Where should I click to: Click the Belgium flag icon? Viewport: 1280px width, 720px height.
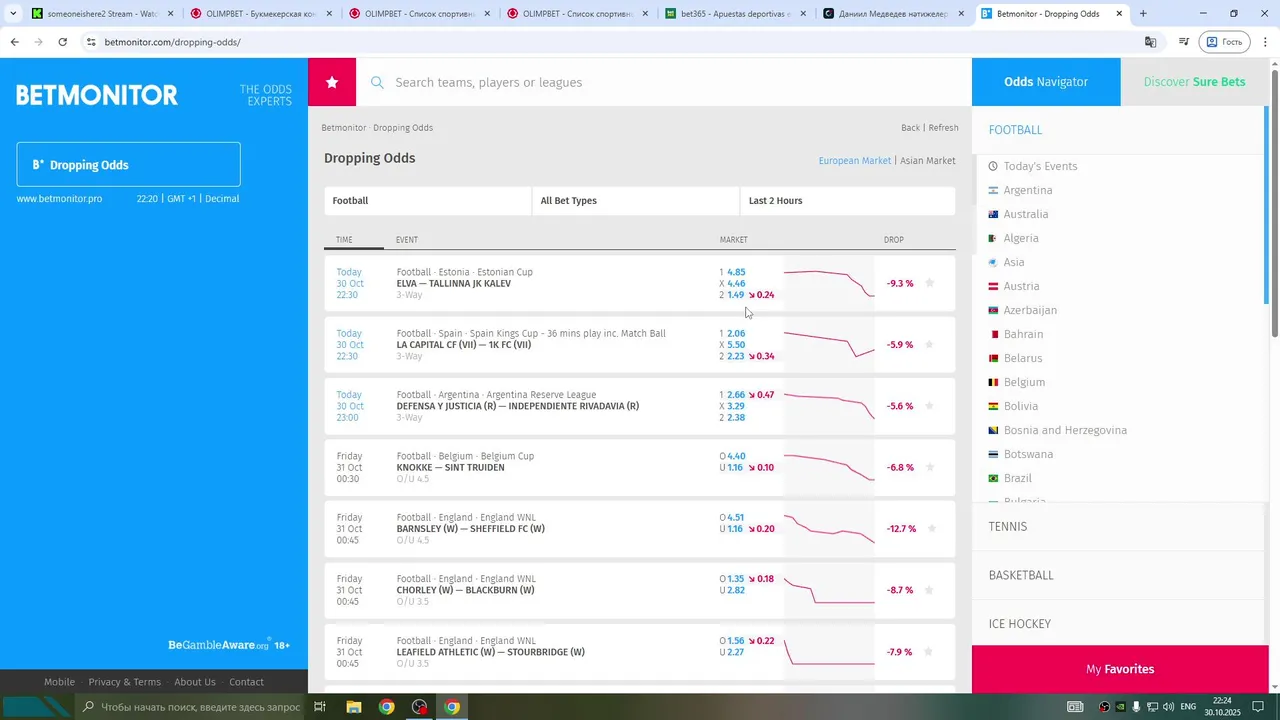click(x=993, y=382)
